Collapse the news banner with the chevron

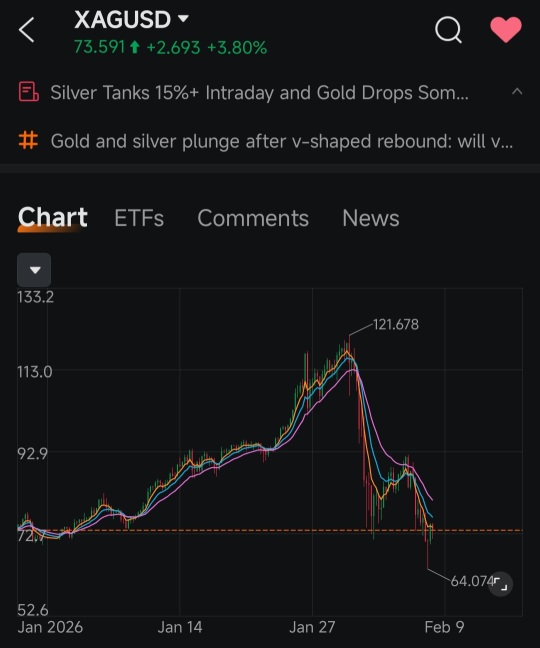pyautogui.click(x=517, y=92)
